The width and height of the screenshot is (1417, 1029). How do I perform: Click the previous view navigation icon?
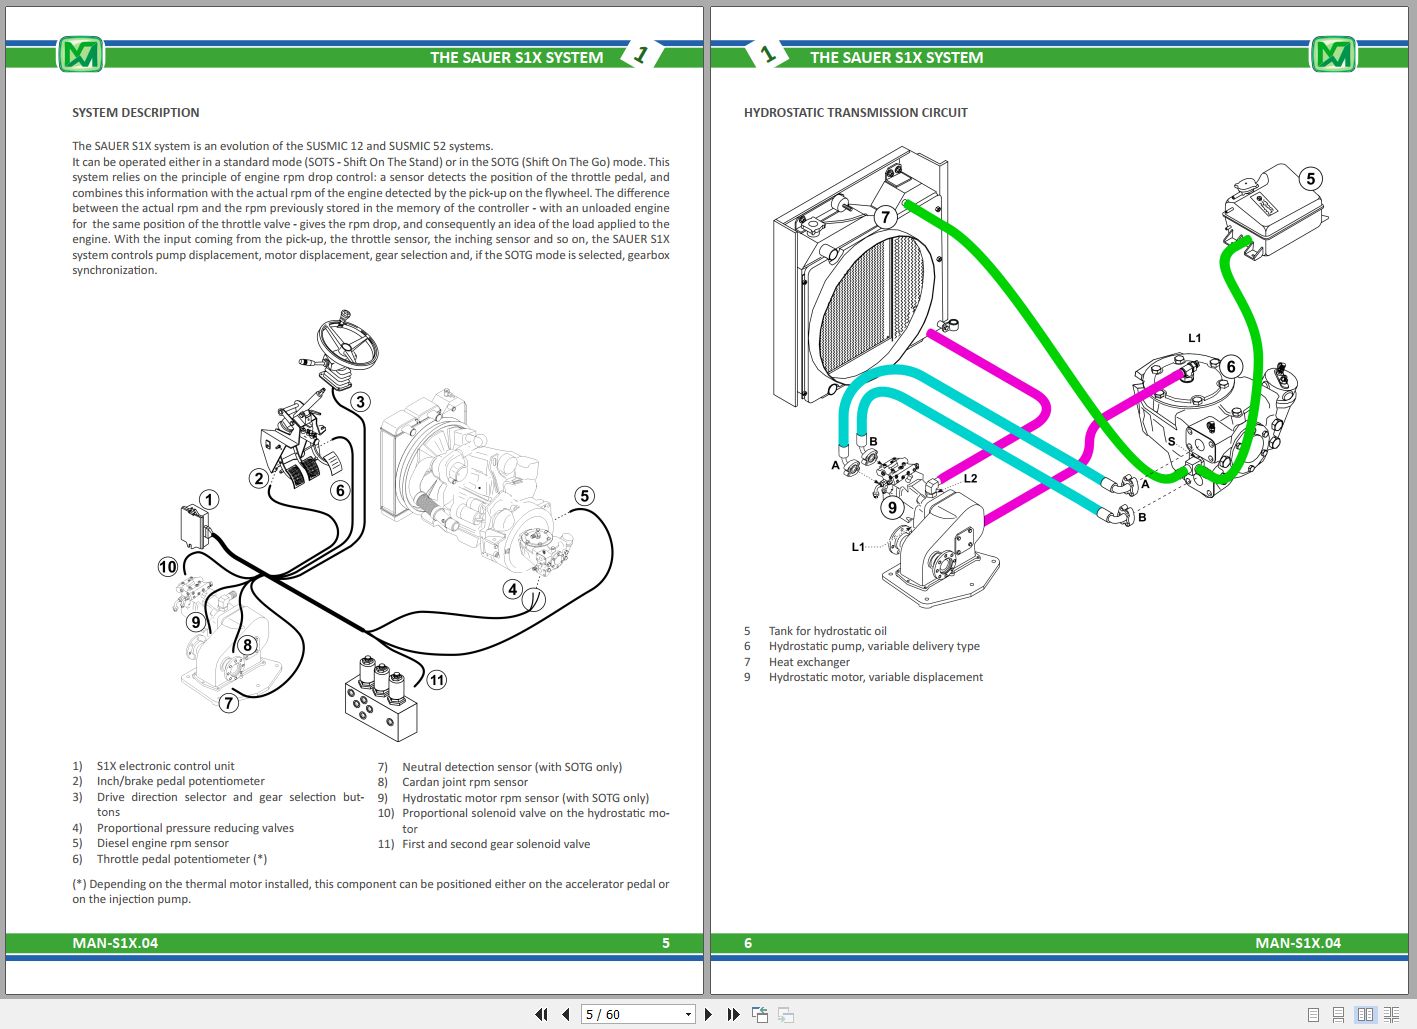click(760, 1014)
